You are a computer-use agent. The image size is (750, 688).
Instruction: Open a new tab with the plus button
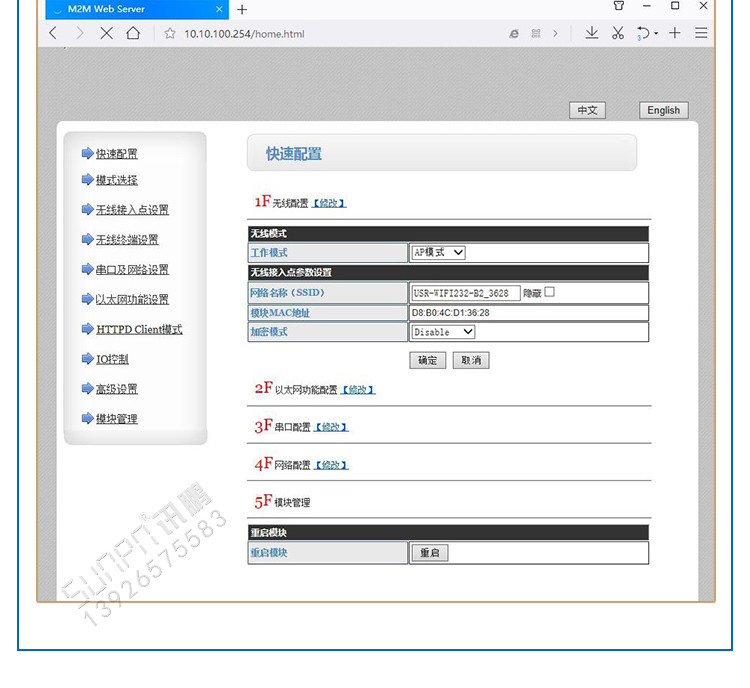tap(242, 9)
